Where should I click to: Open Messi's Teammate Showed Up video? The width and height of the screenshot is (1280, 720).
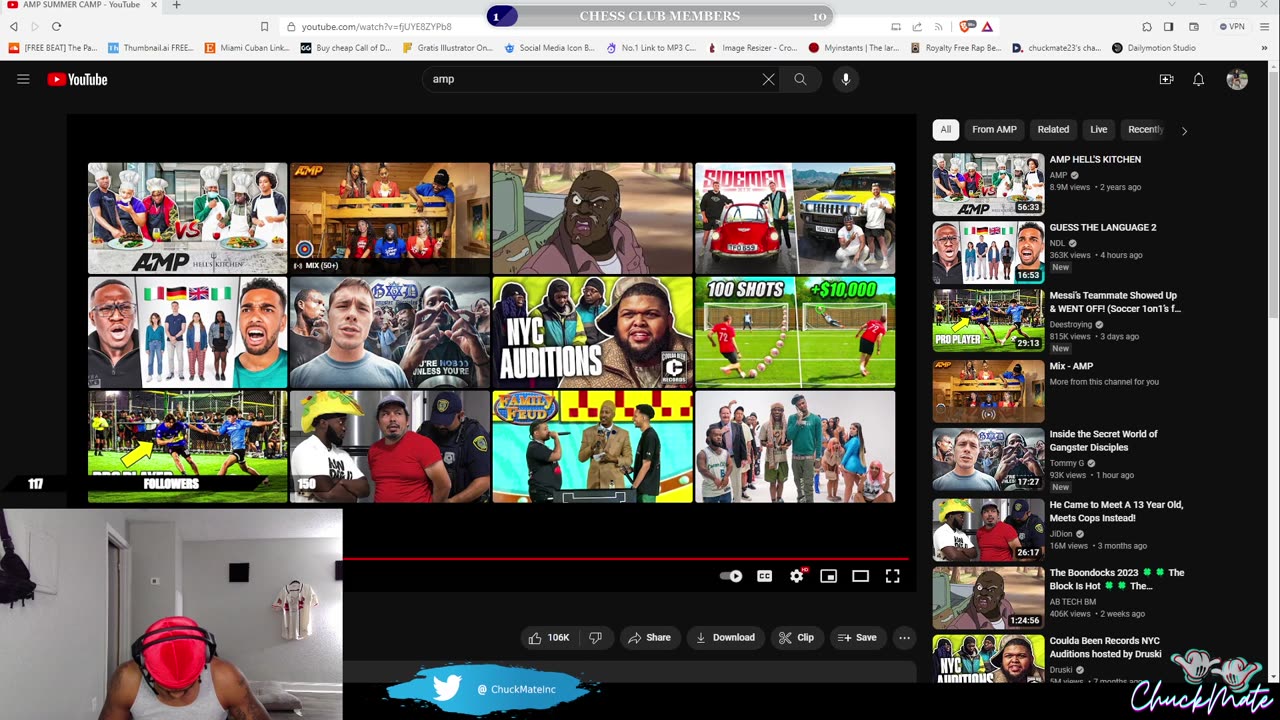1115,302
